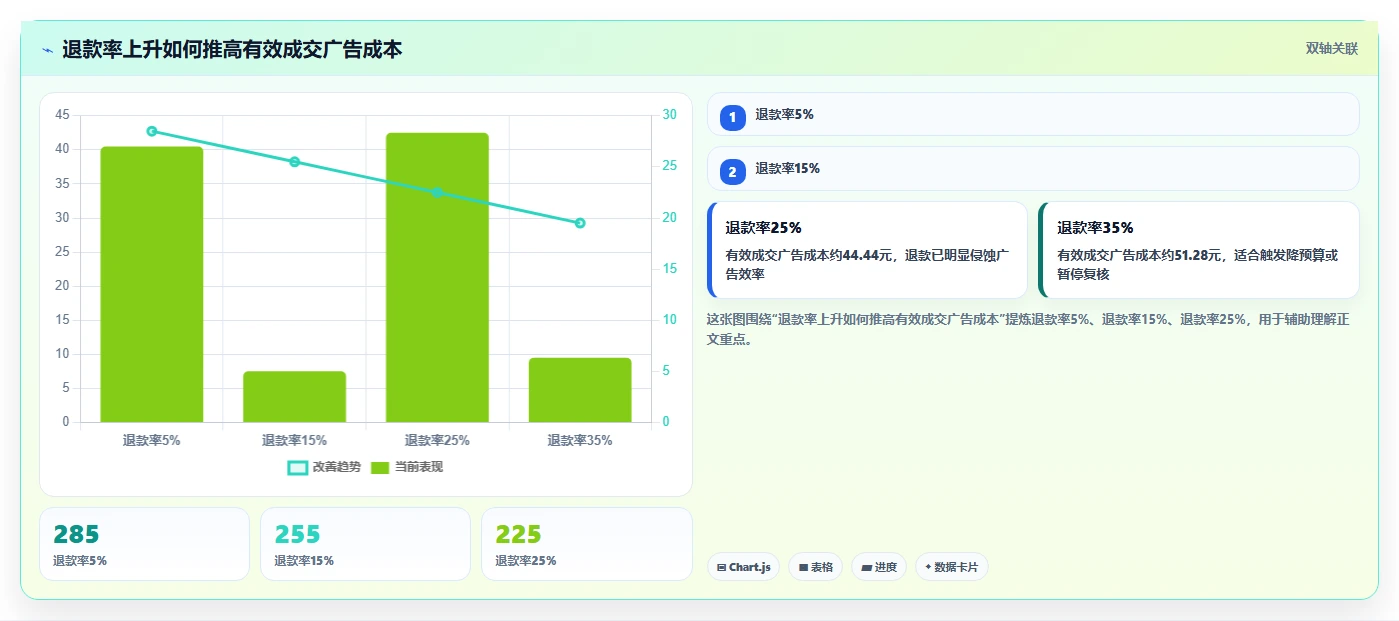This screenshot has width=1399, height=621.
Task: Click the trend line point above 退款率35%
Action: 580,223
